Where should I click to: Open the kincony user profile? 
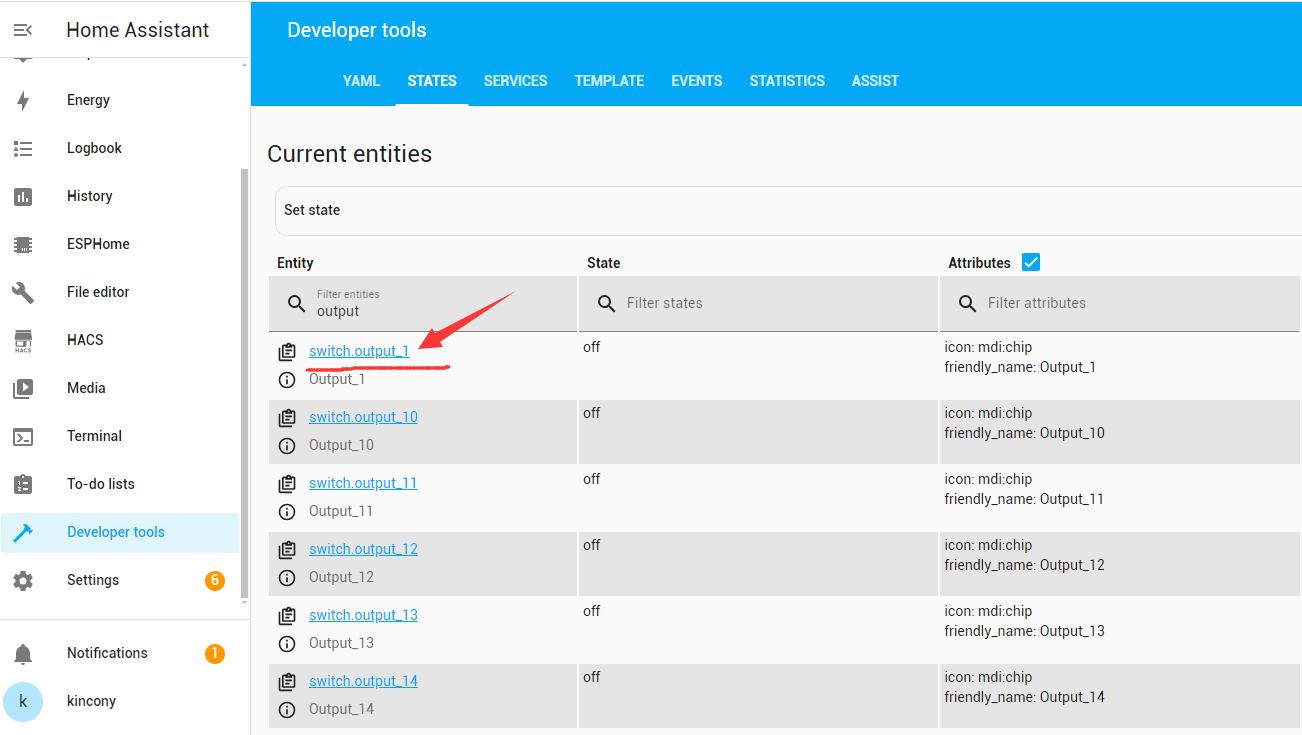pyautogui.click(x=91, y=701)
